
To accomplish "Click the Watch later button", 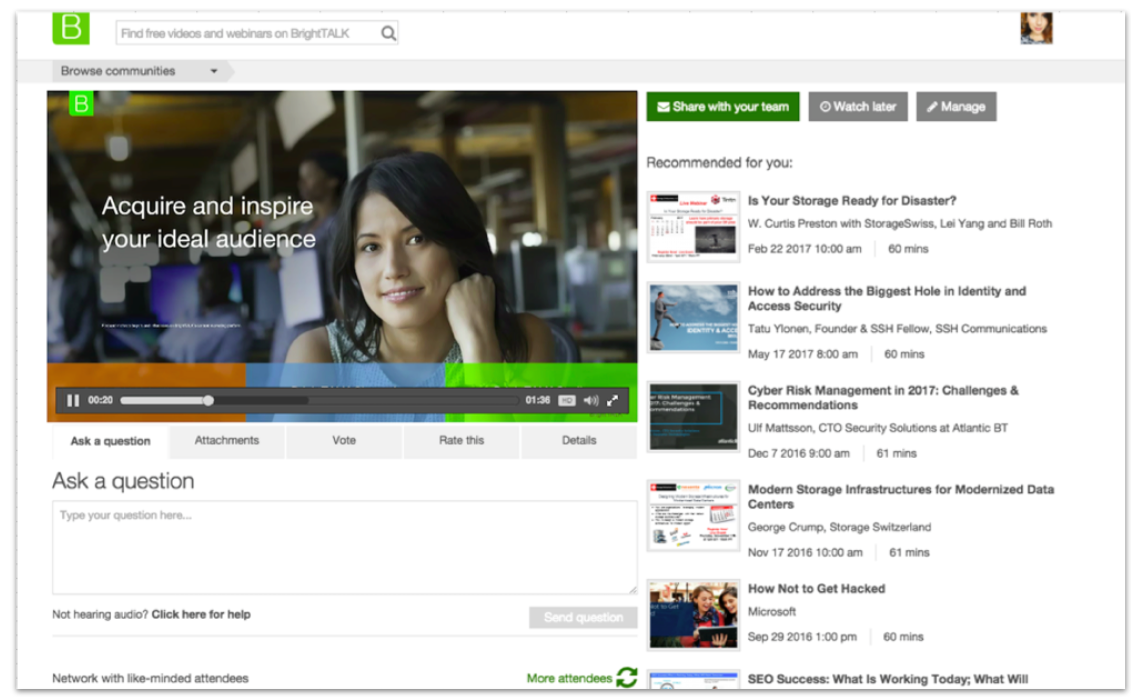I will click(857, 106).
